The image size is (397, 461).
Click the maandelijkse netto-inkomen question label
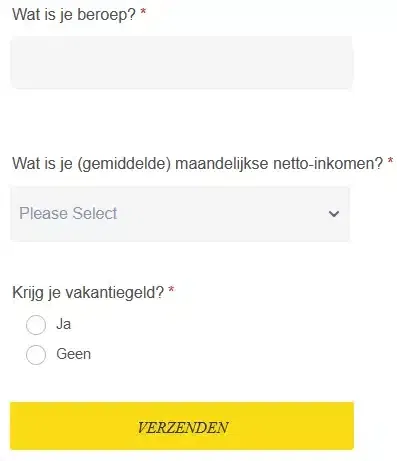click(x=197, y=164)
